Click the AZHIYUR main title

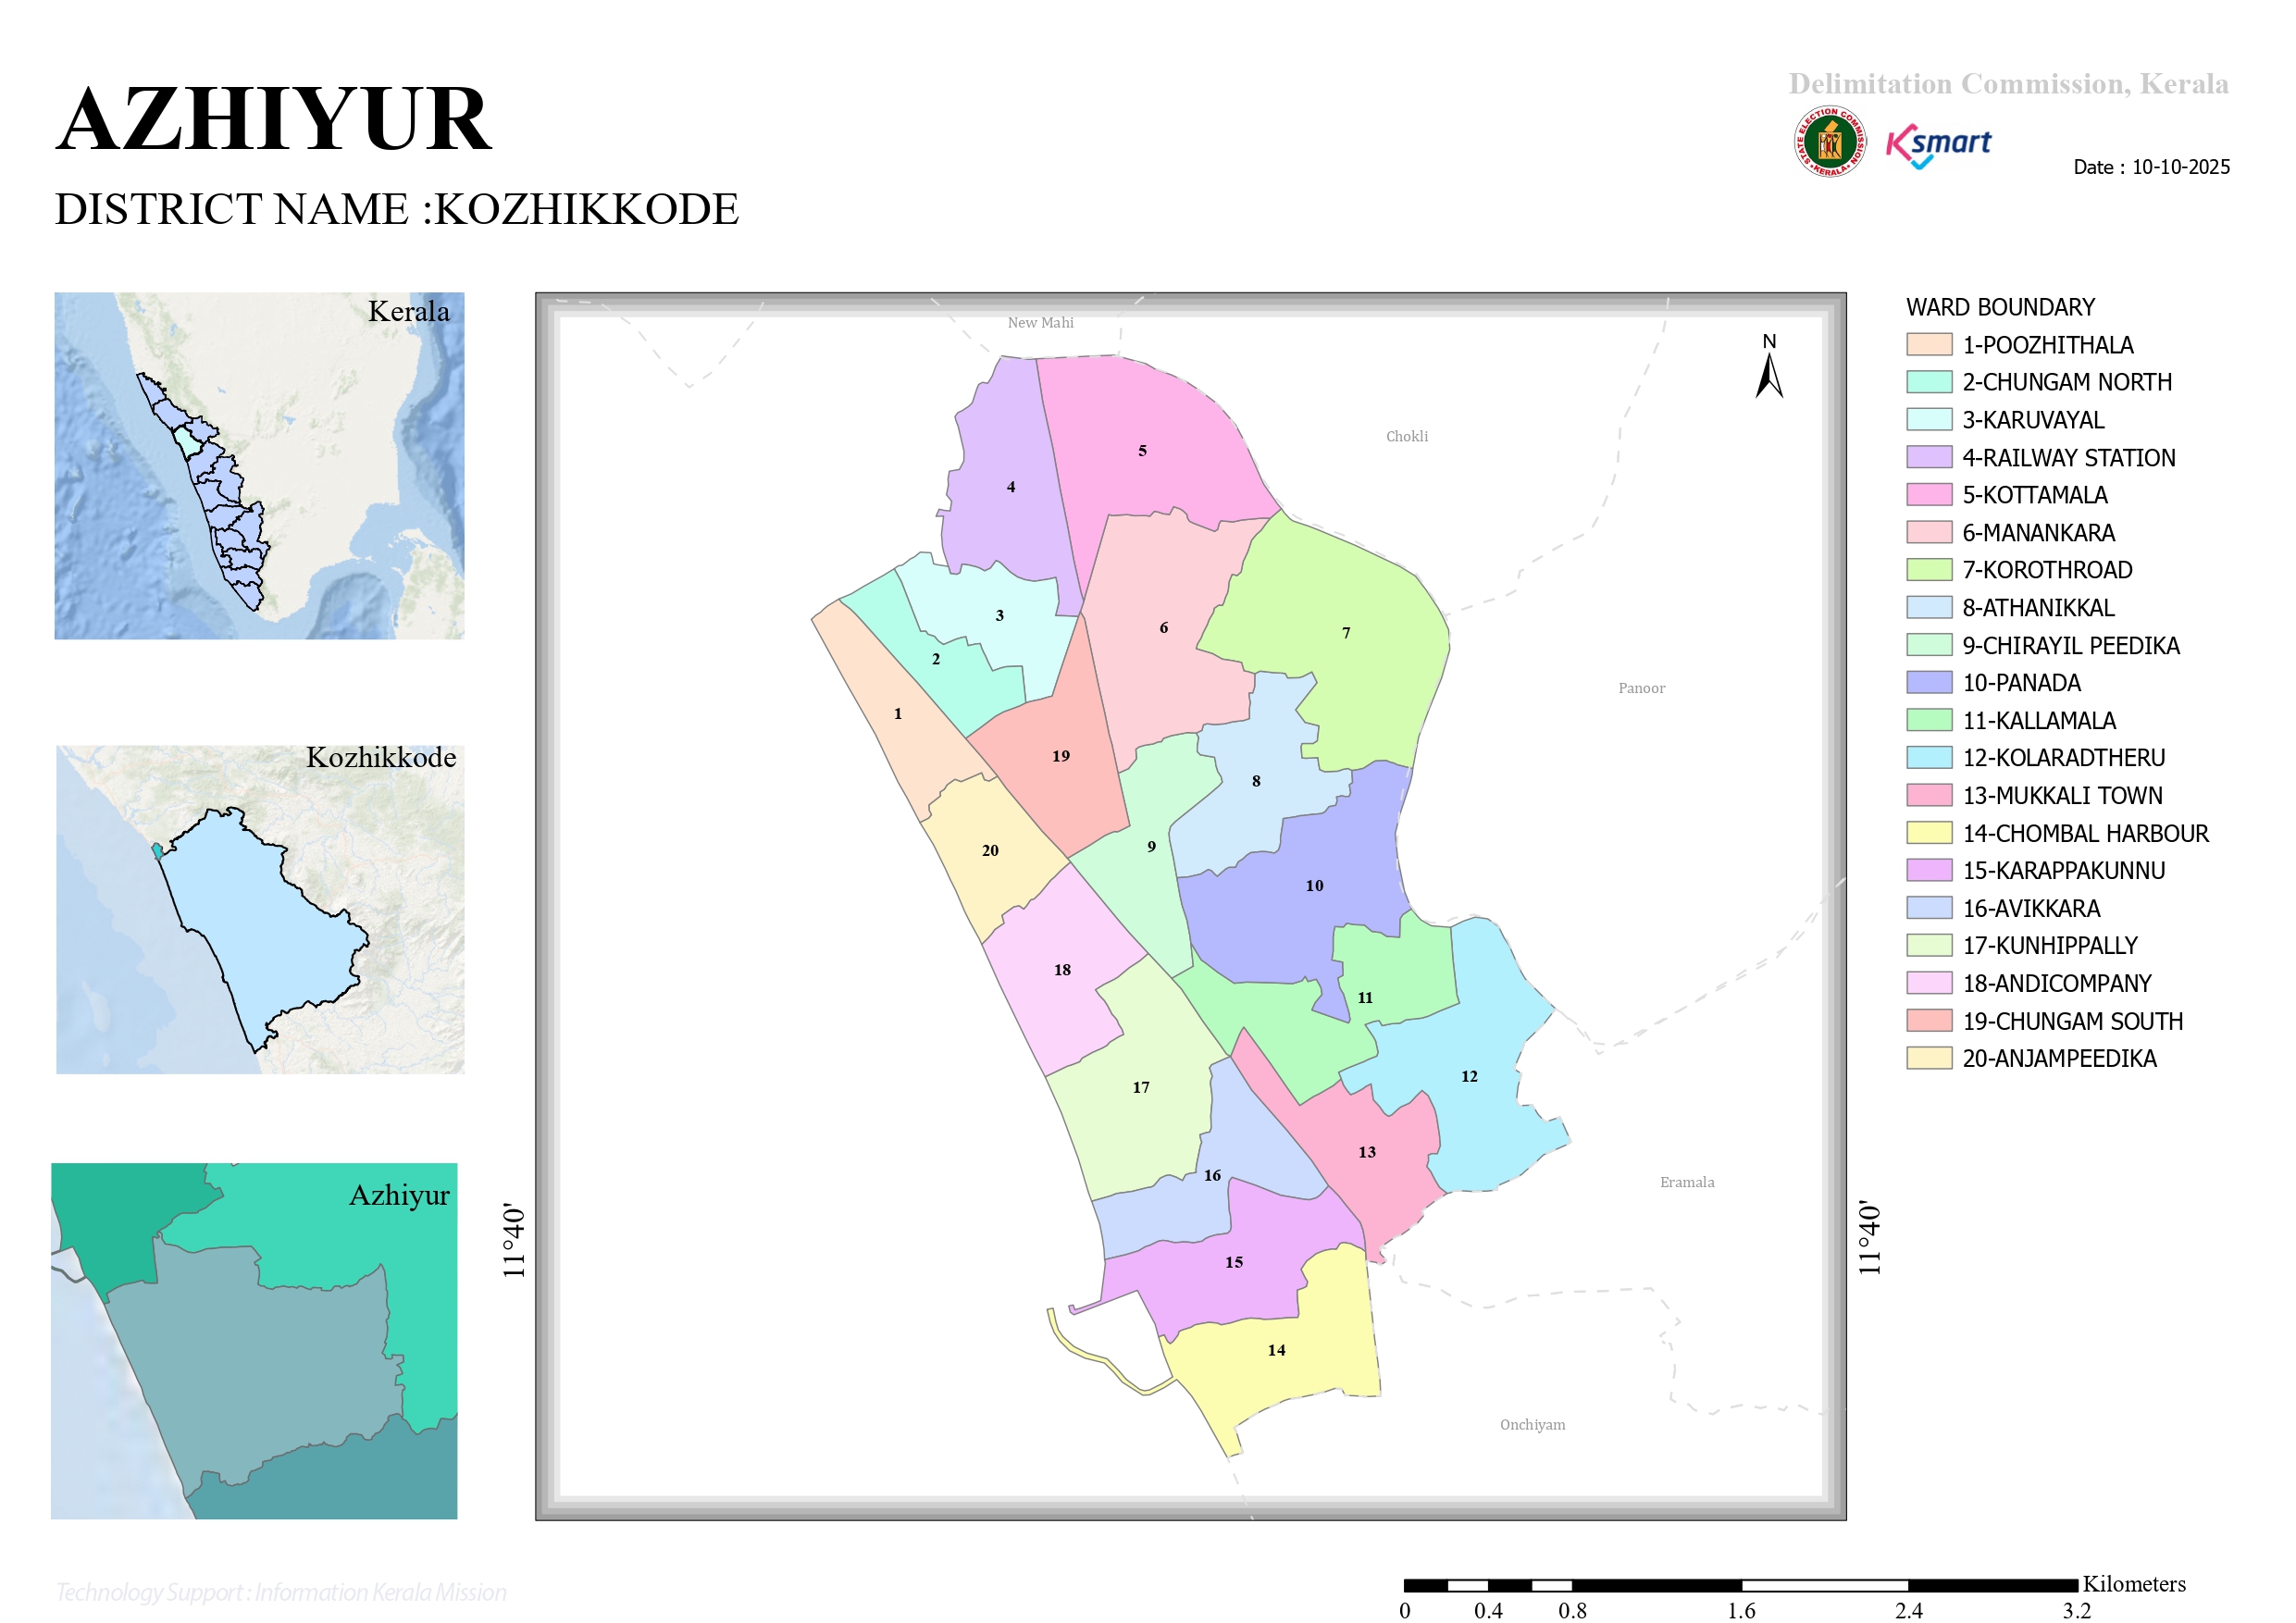(x=274, y=119)
